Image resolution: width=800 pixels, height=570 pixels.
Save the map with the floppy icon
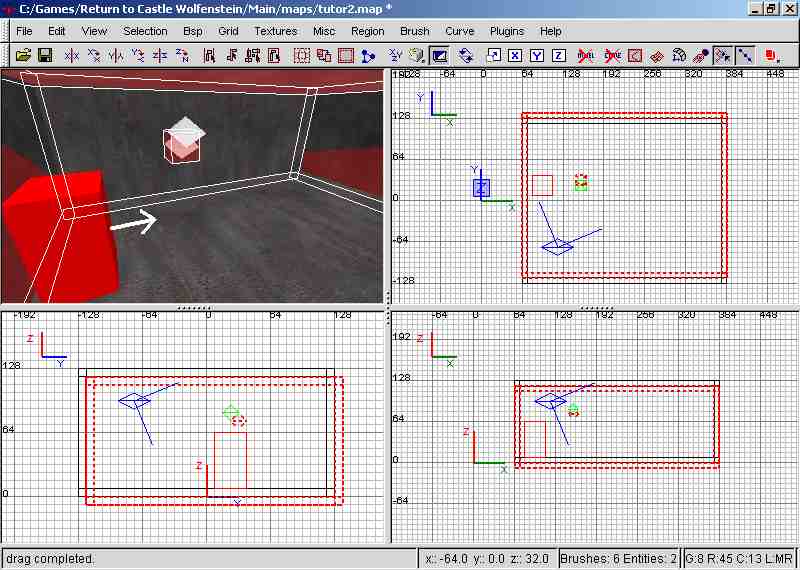coord(44,55)
